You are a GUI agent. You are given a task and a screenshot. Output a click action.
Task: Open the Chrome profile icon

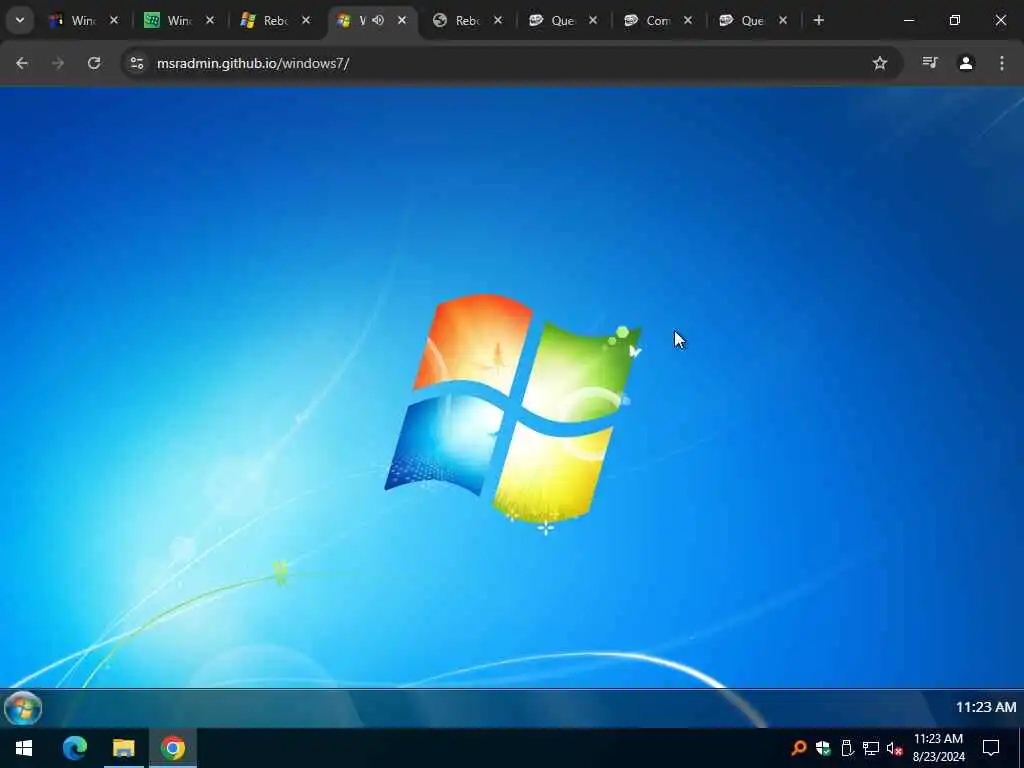click(966, 63)
